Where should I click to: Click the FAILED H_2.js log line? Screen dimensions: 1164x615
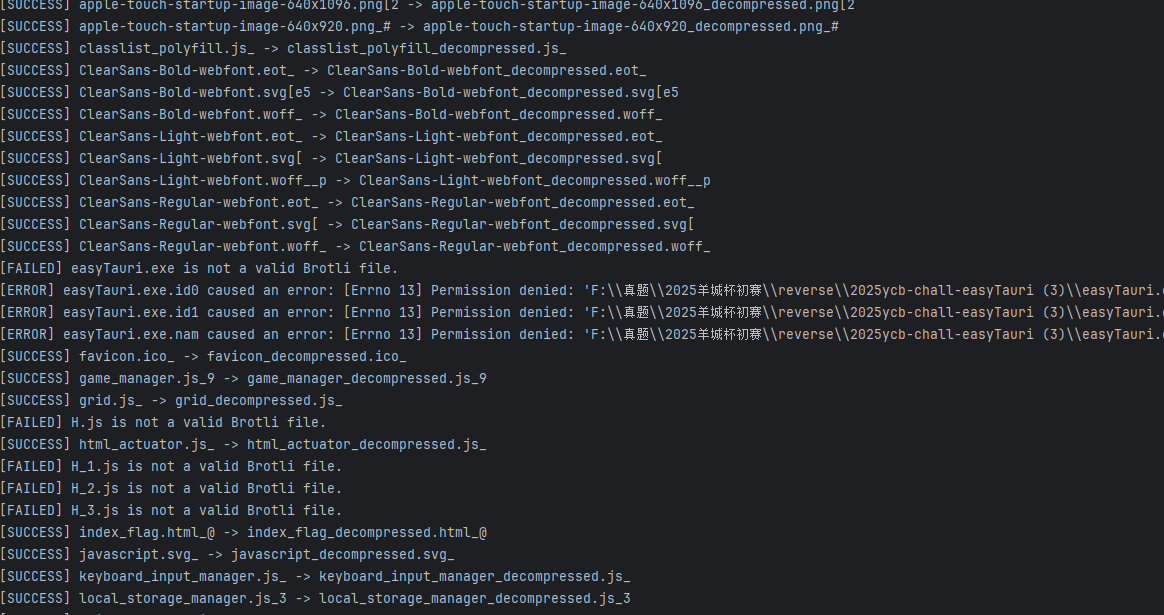(x=171, y=488)
